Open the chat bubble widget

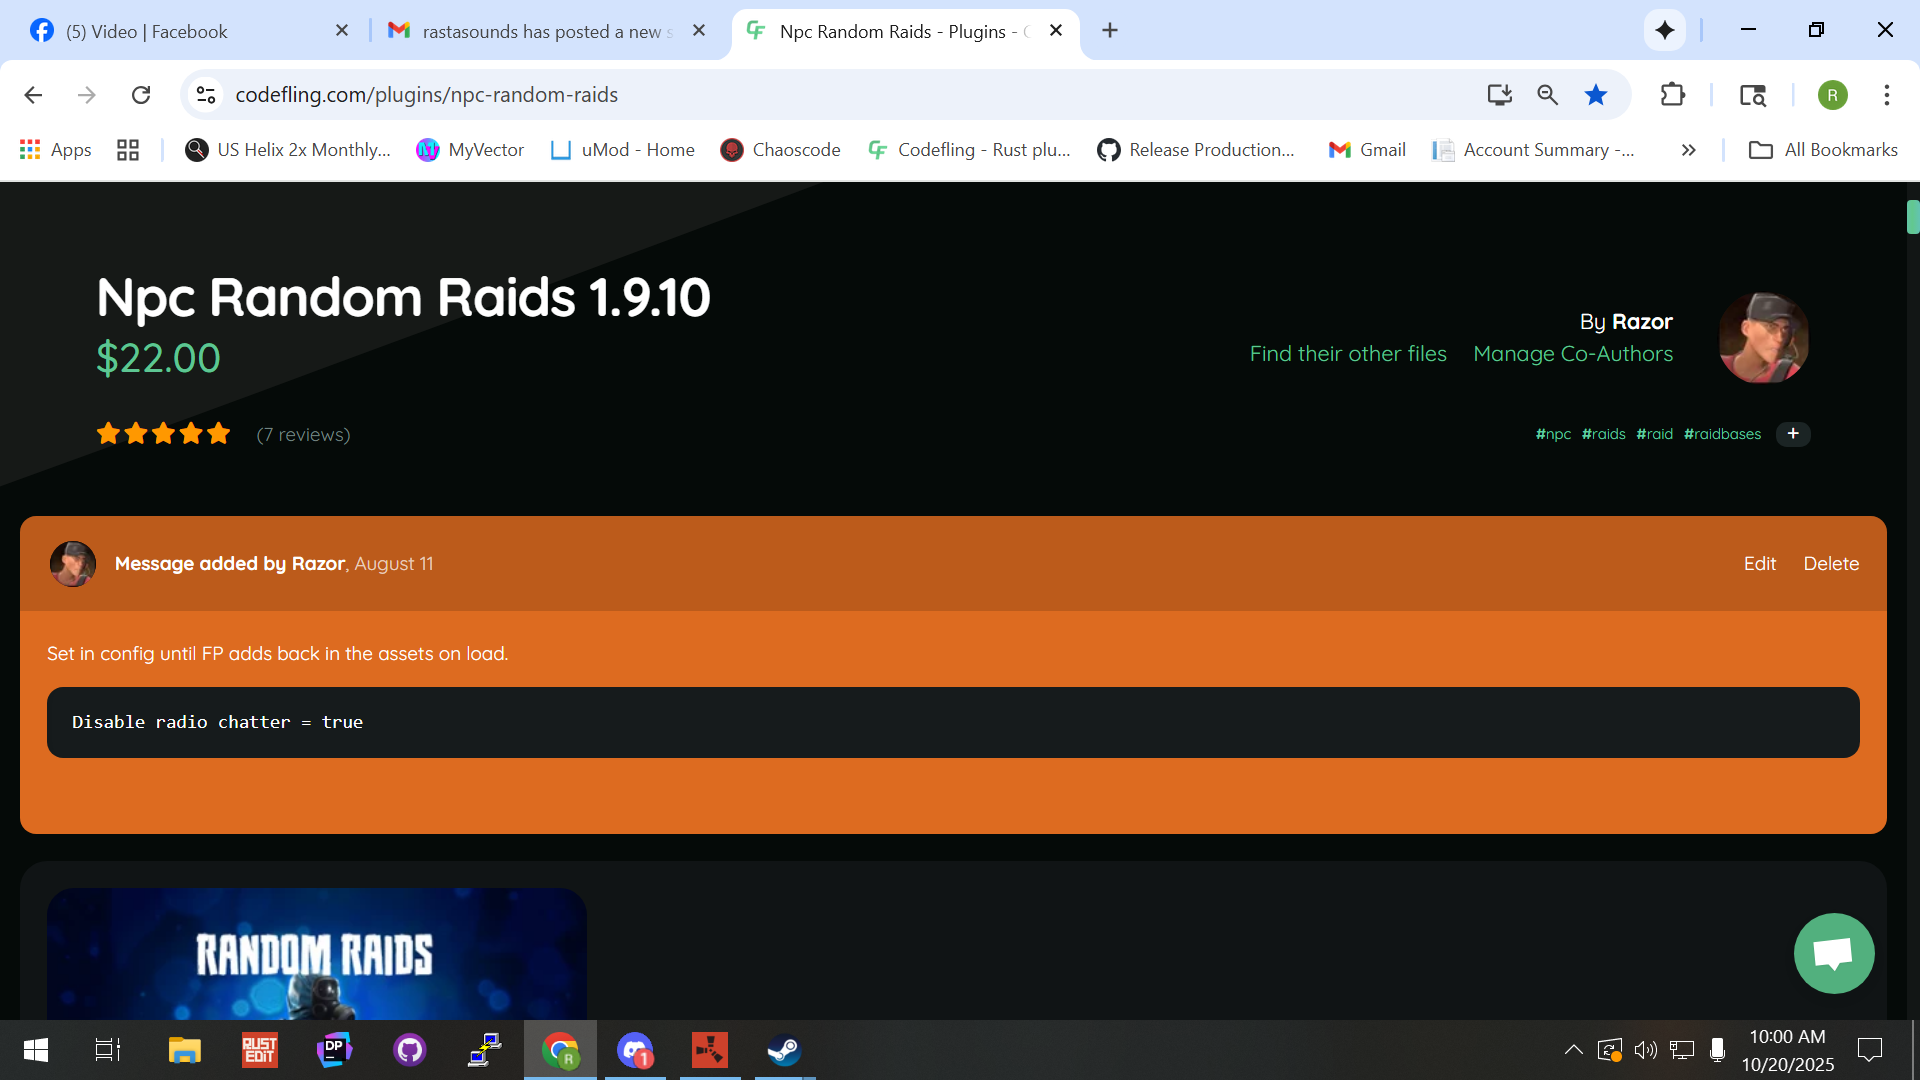pos(1833,953)
